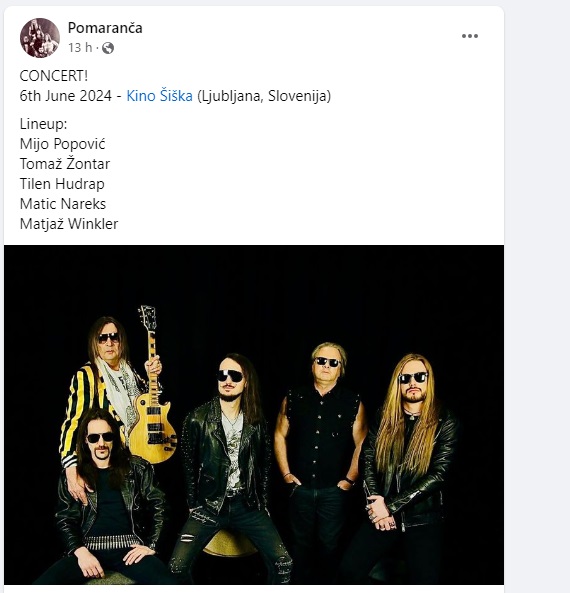This screenshot has width=570, height=593.
Task: Click the name Matjaž Winkler in lineup
Action: pos(69,224)
